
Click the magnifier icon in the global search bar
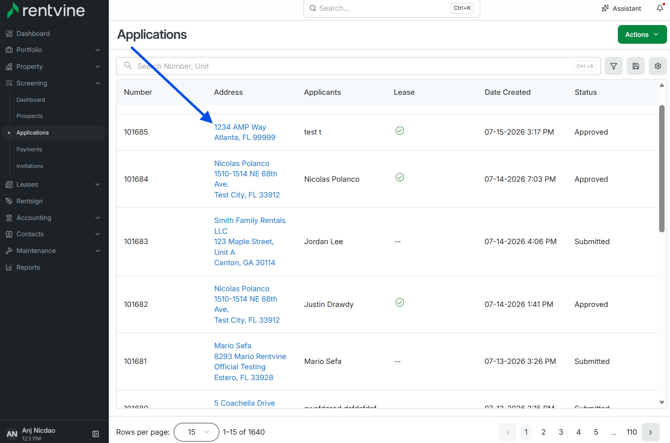(313, 8)
